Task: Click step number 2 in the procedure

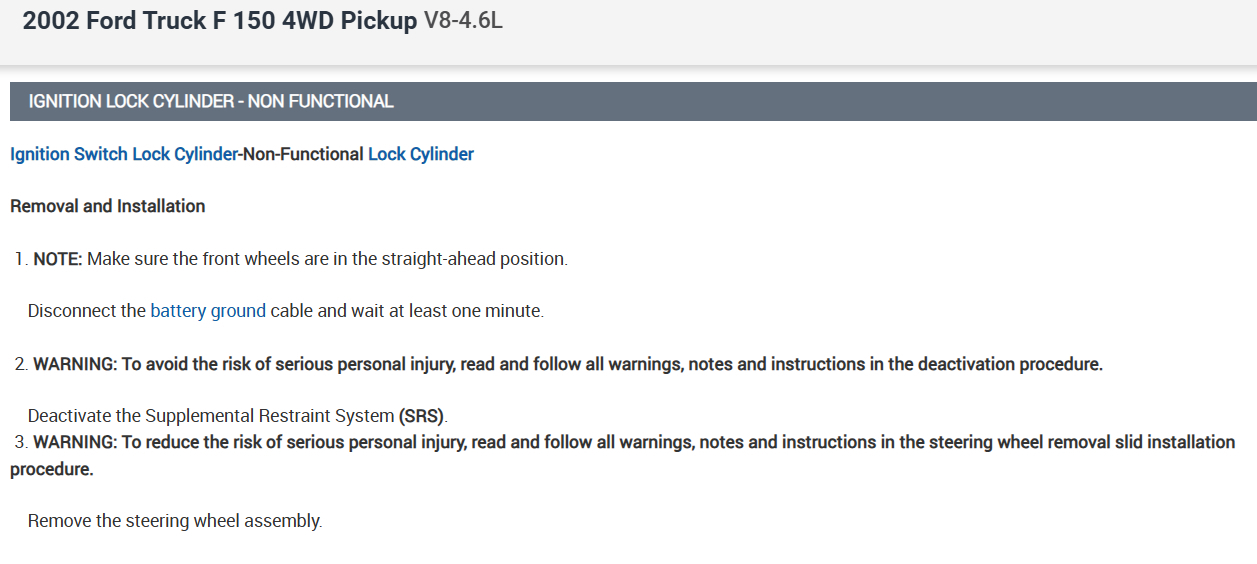Action: click(x=21, y=364)
